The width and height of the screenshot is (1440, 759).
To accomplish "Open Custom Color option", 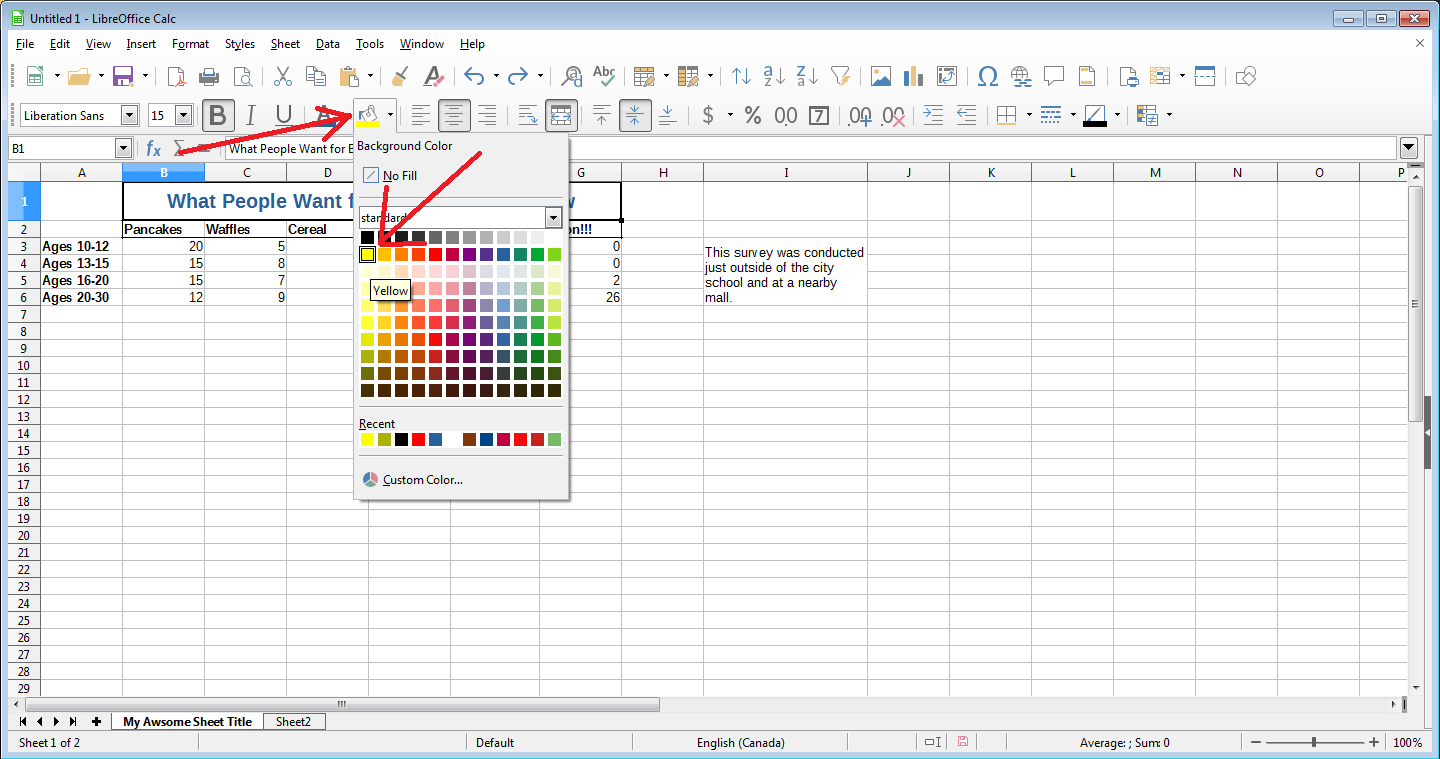I will (413, 480).
